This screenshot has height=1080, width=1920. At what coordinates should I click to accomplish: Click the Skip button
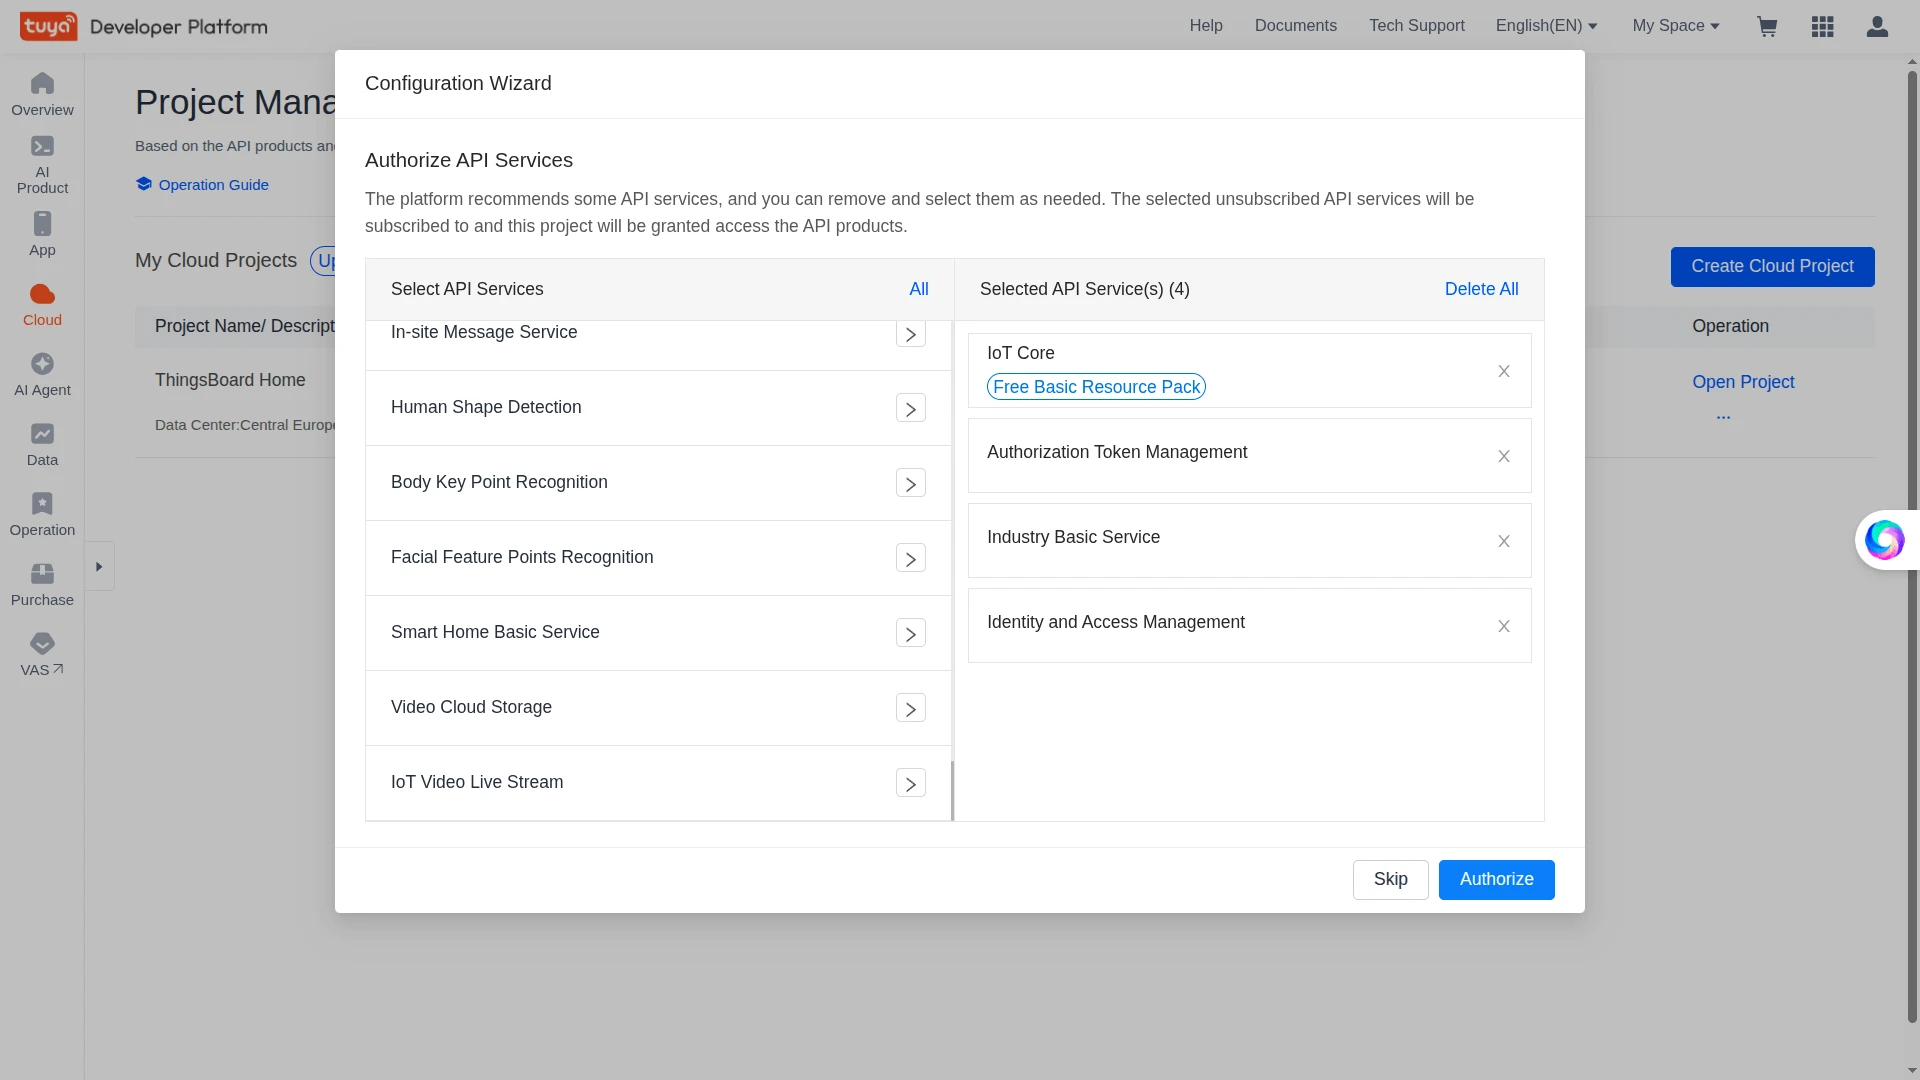point(1390,880)
